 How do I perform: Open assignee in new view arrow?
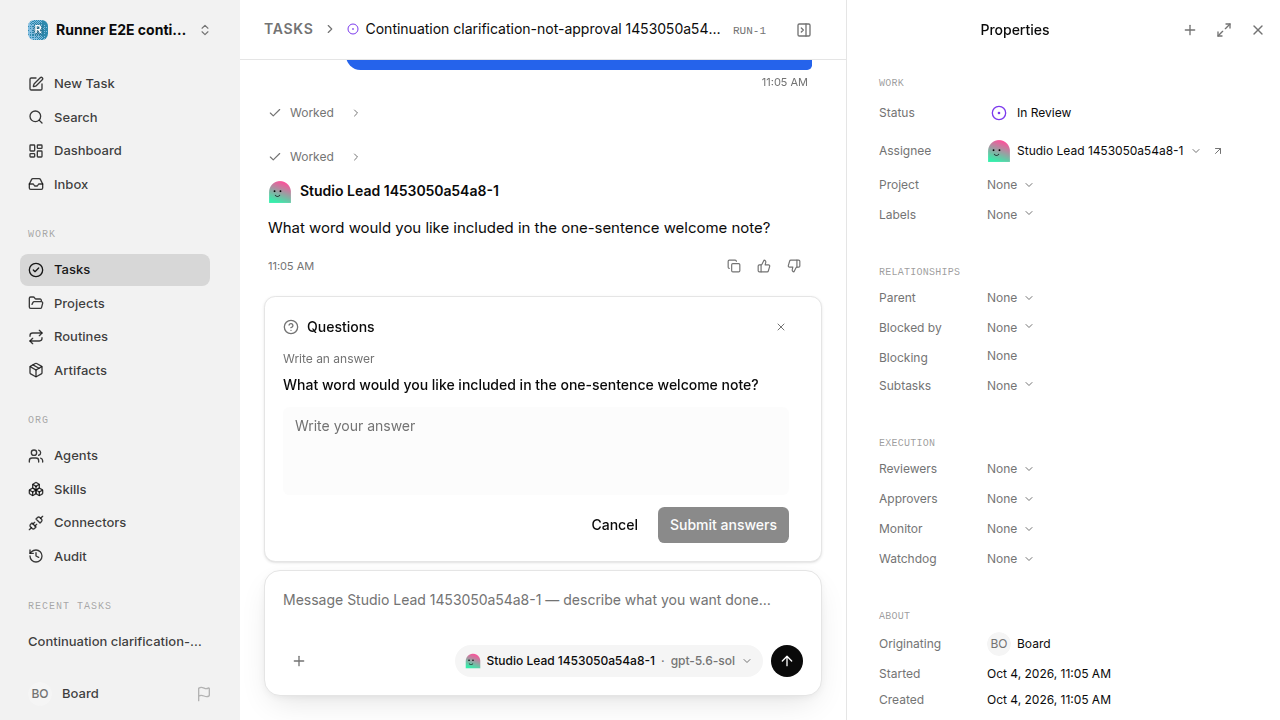(x=1218, y=151)
